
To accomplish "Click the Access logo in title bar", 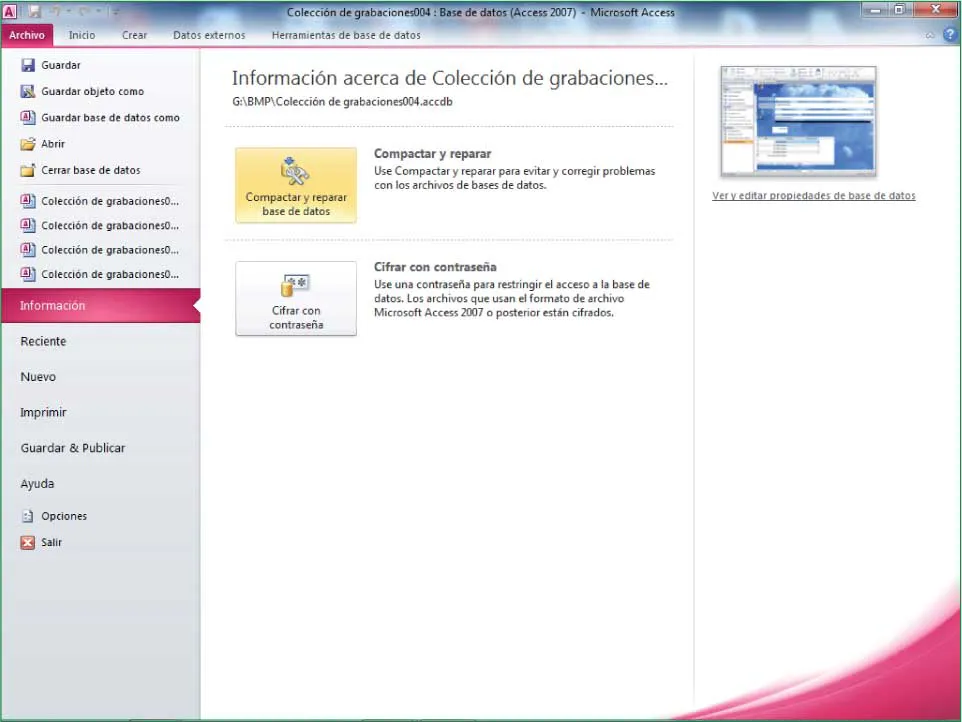I will coord(11,12).
